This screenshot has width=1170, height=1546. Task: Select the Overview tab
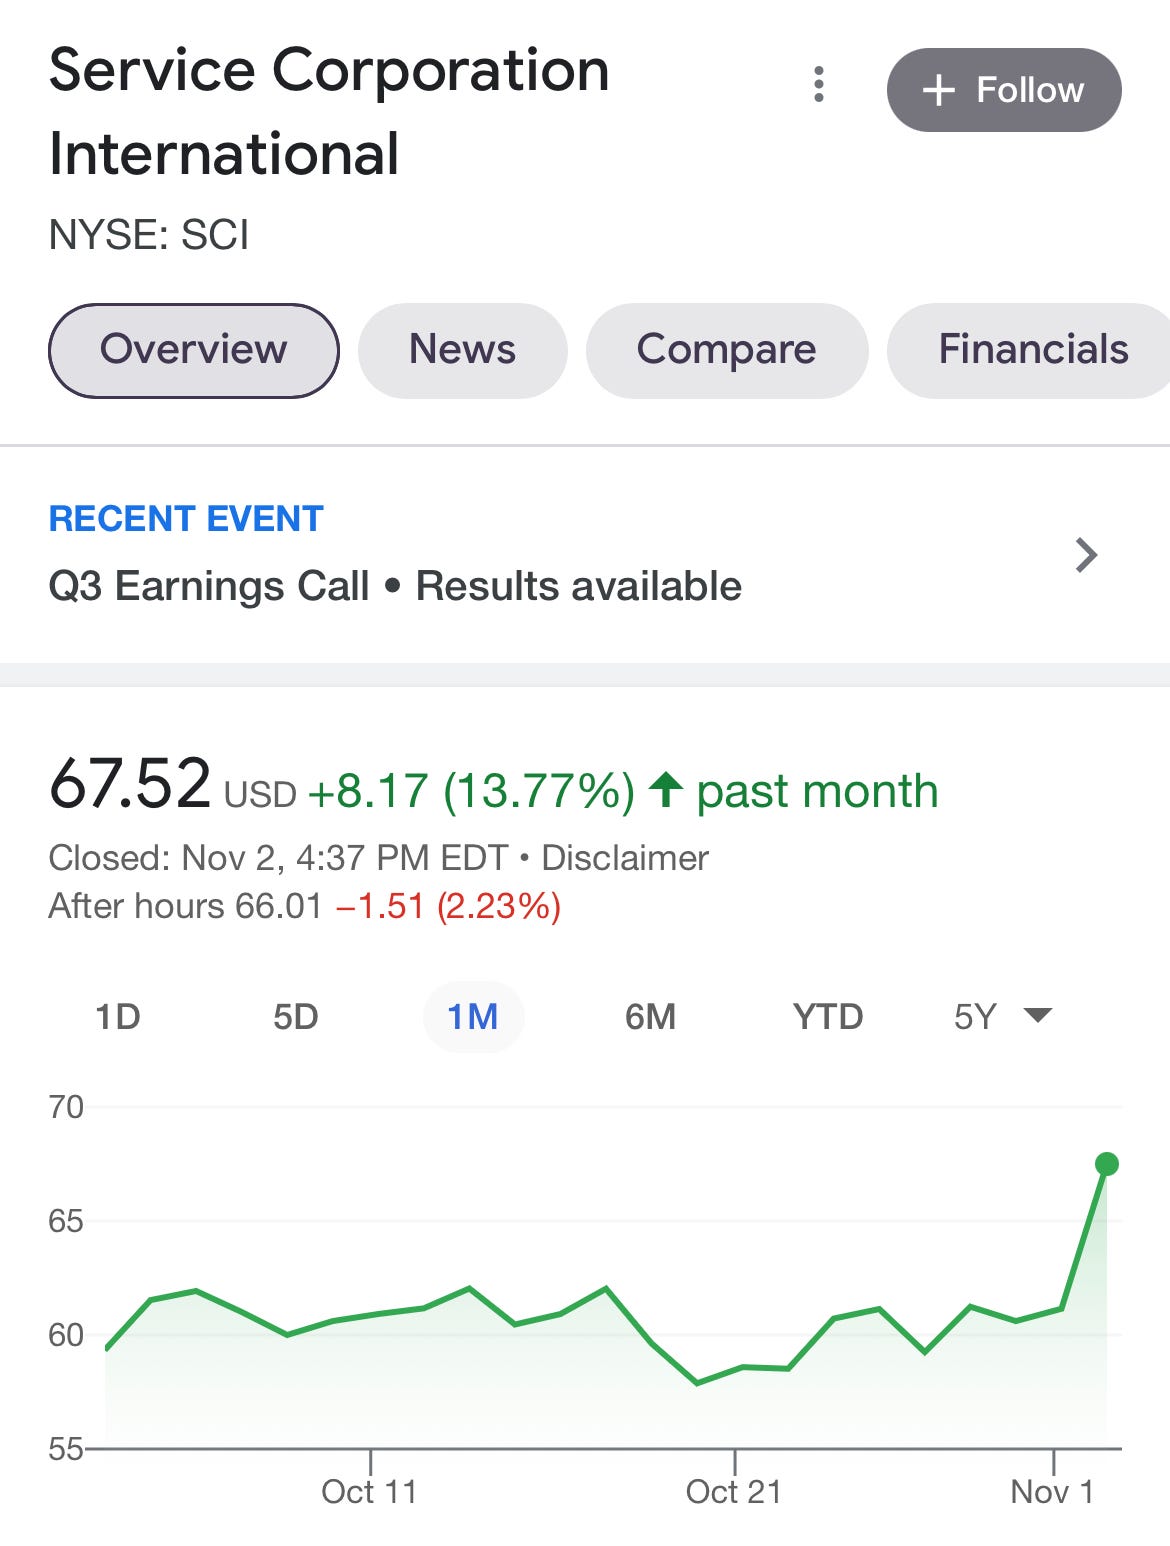[194, 350]
